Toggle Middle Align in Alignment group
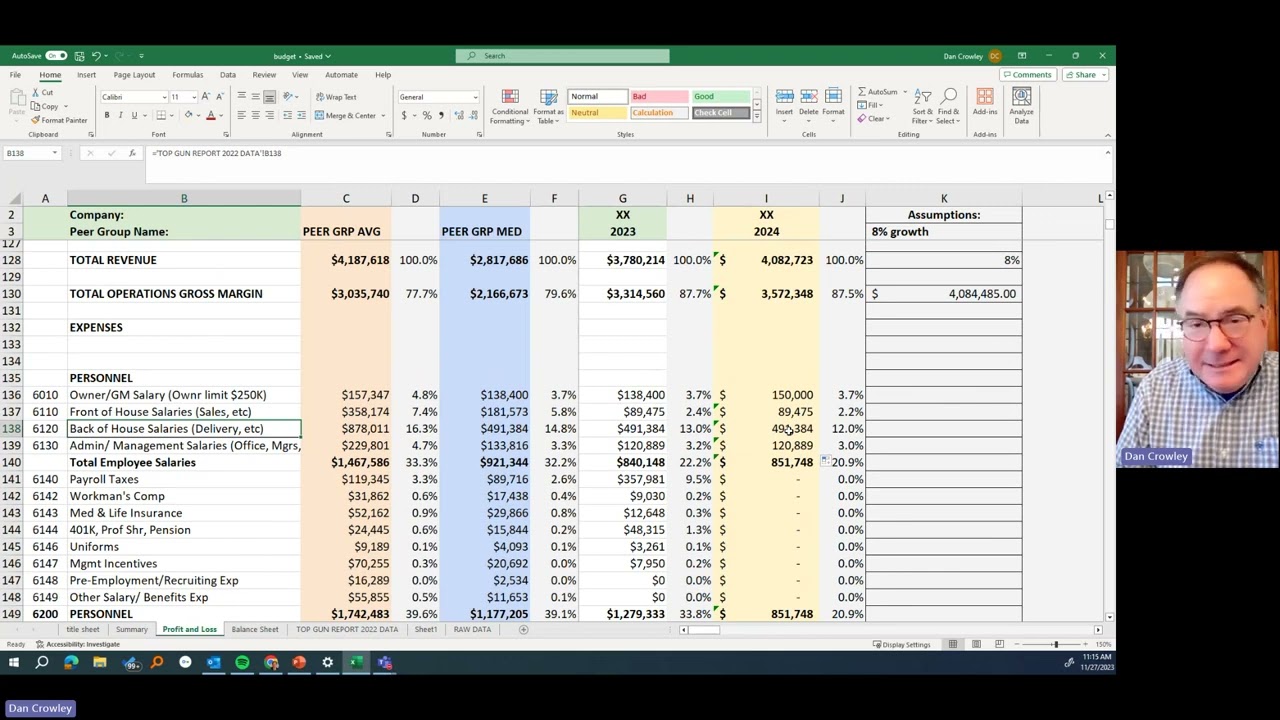This screenshot has width=1280, height=720. point(255,97)
